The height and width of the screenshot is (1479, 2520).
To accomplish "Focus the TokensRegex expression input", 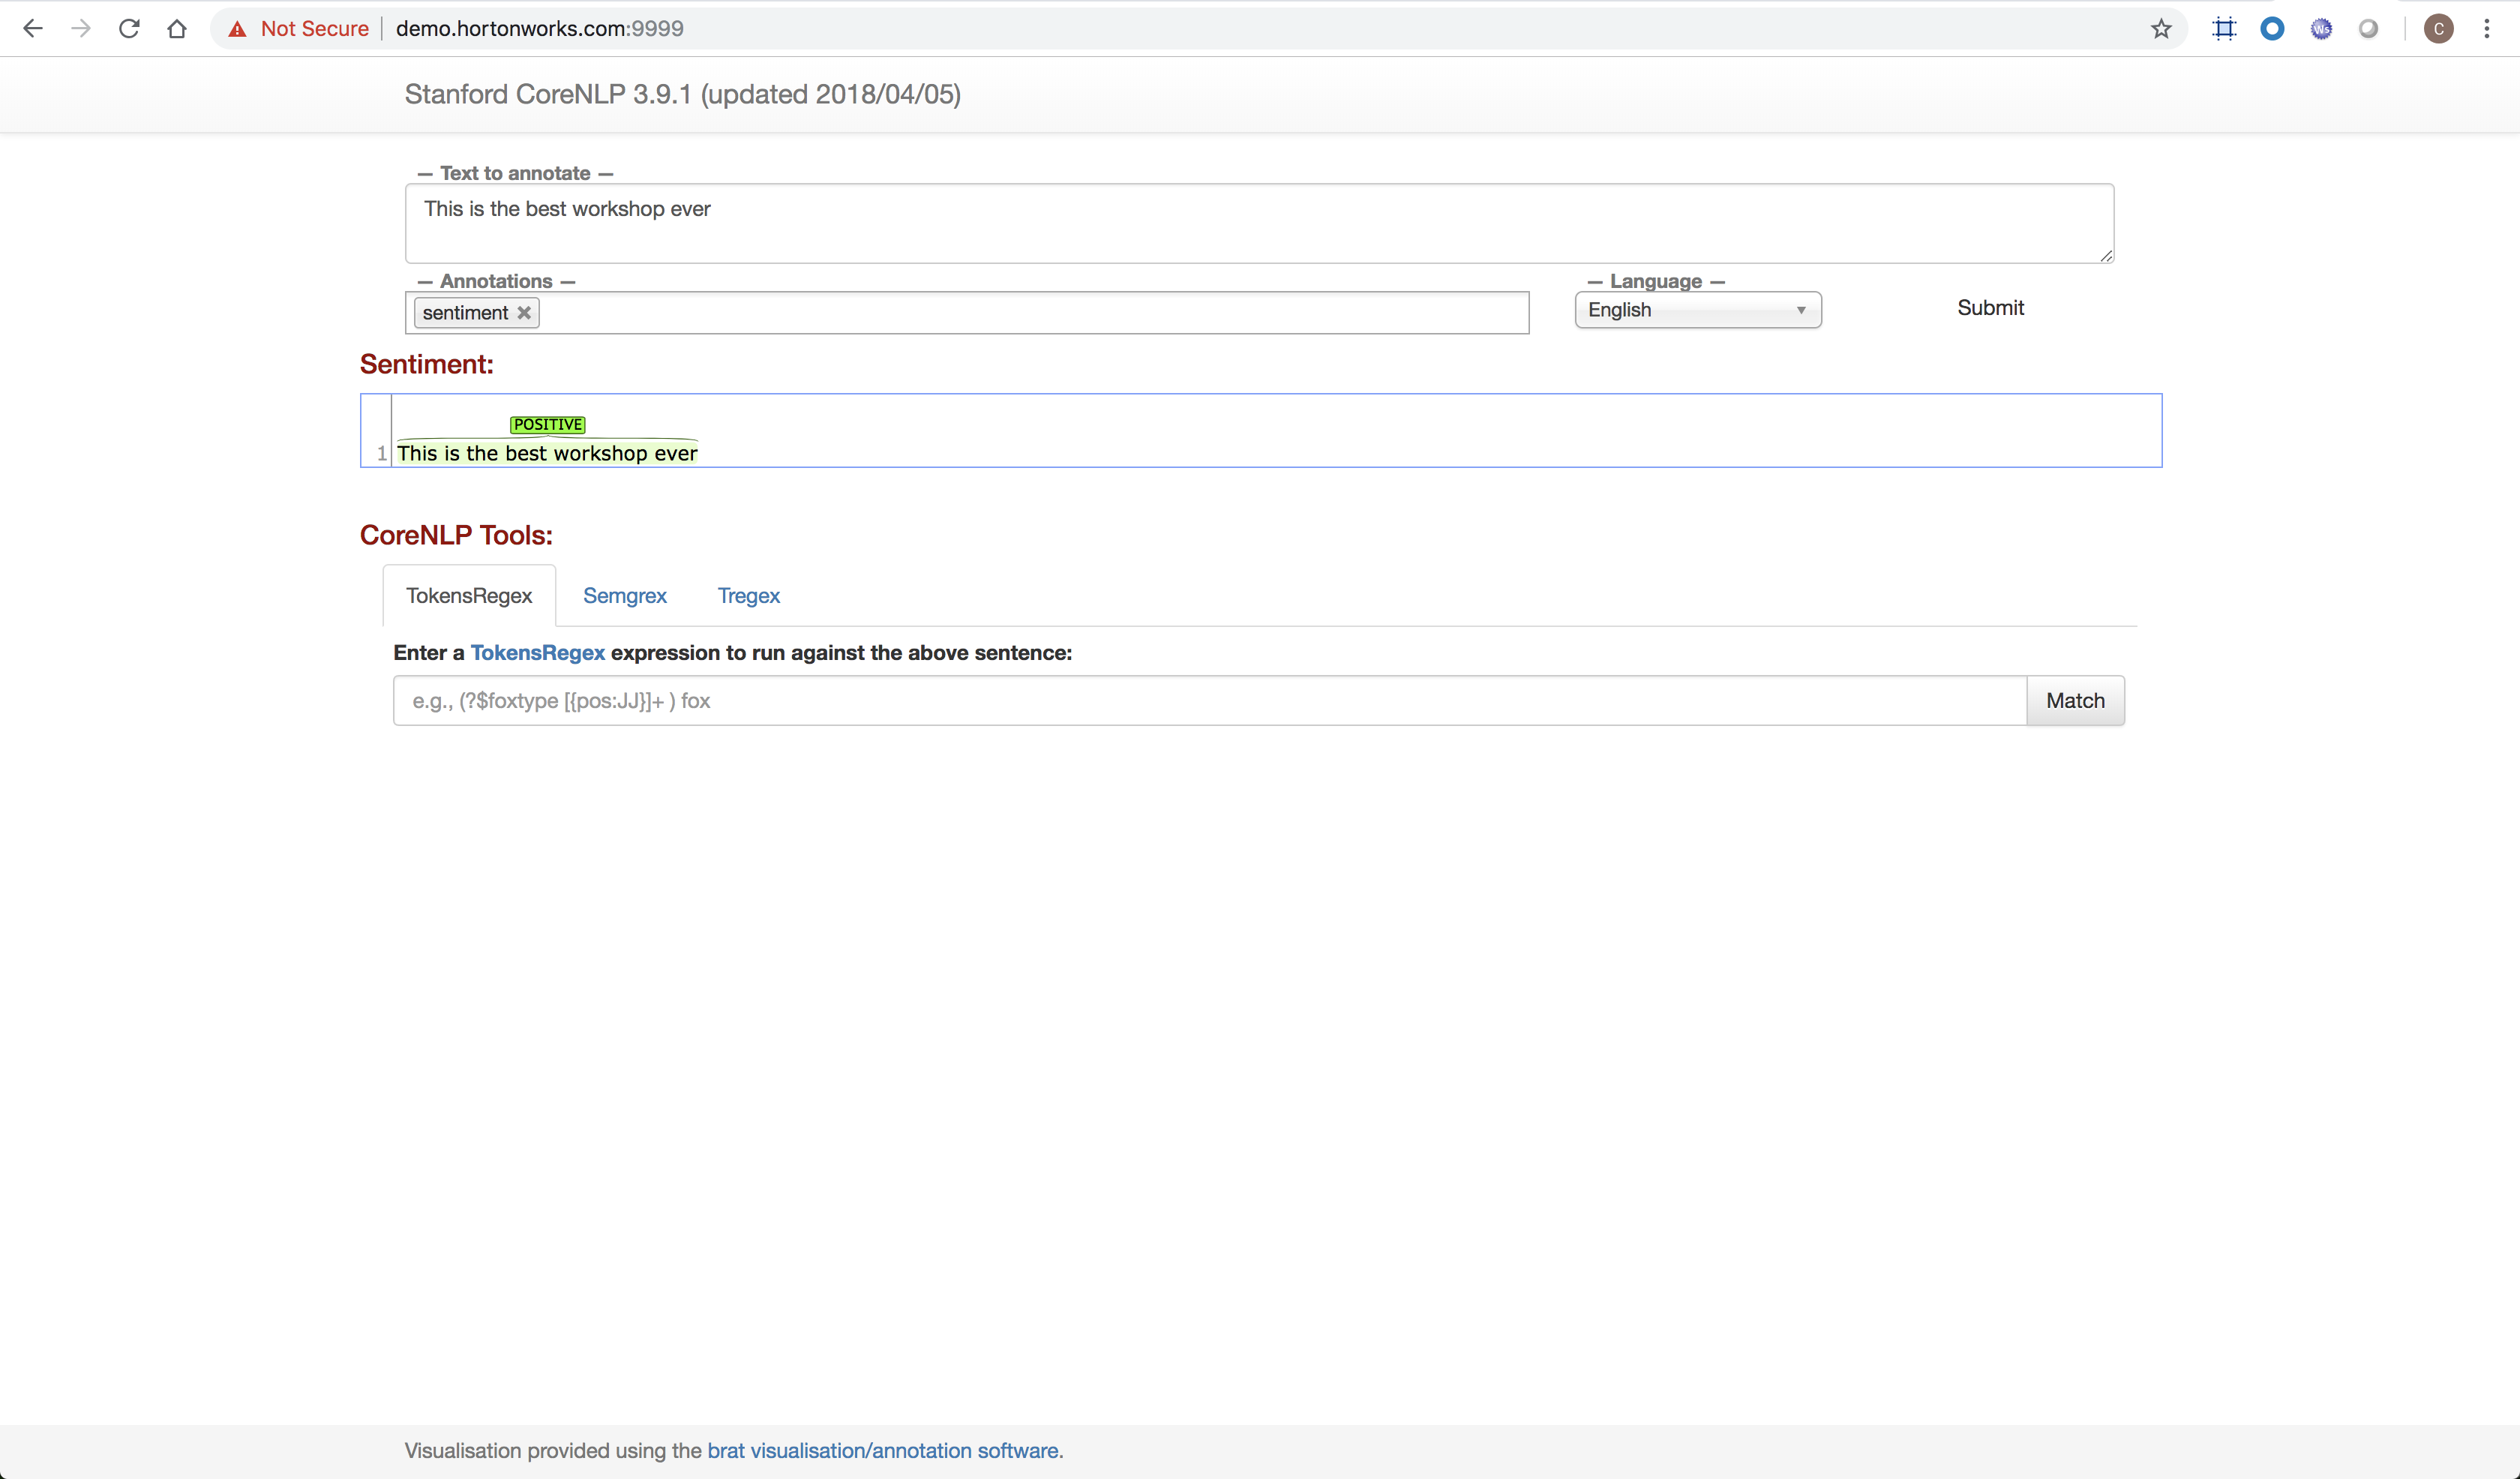I will tap(1210, 701).
